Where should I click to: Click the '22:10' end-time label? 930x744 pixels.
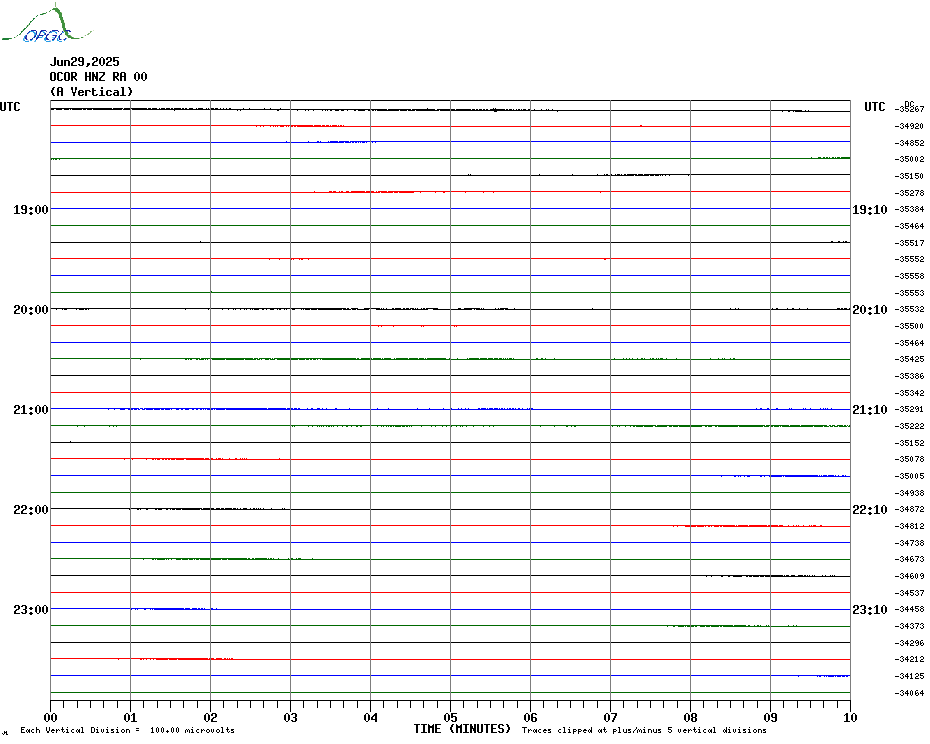click(870, 510)
